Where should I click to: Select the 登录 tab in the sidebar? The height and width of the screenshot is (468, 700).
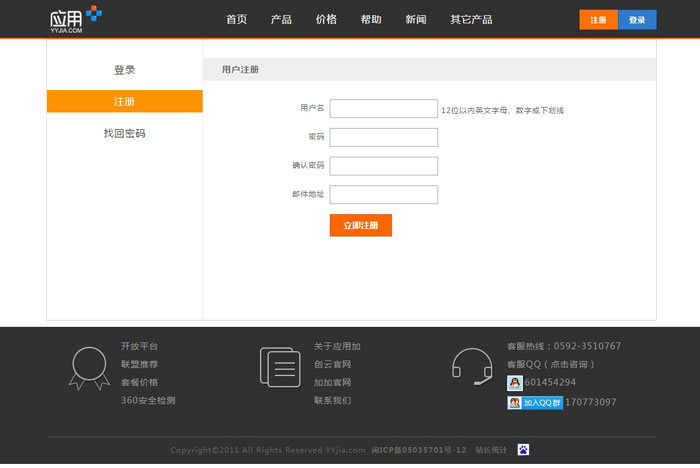[124, 70]
